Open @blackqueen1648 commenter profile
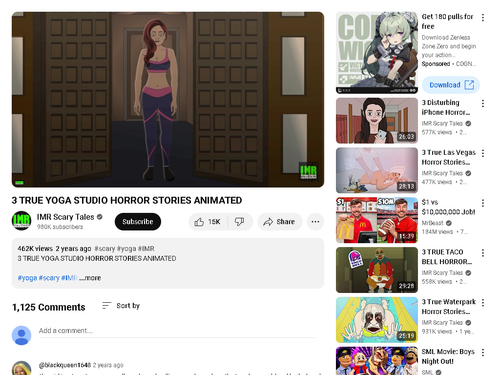This screenshot has width=500, height=375. click(65, 365)
